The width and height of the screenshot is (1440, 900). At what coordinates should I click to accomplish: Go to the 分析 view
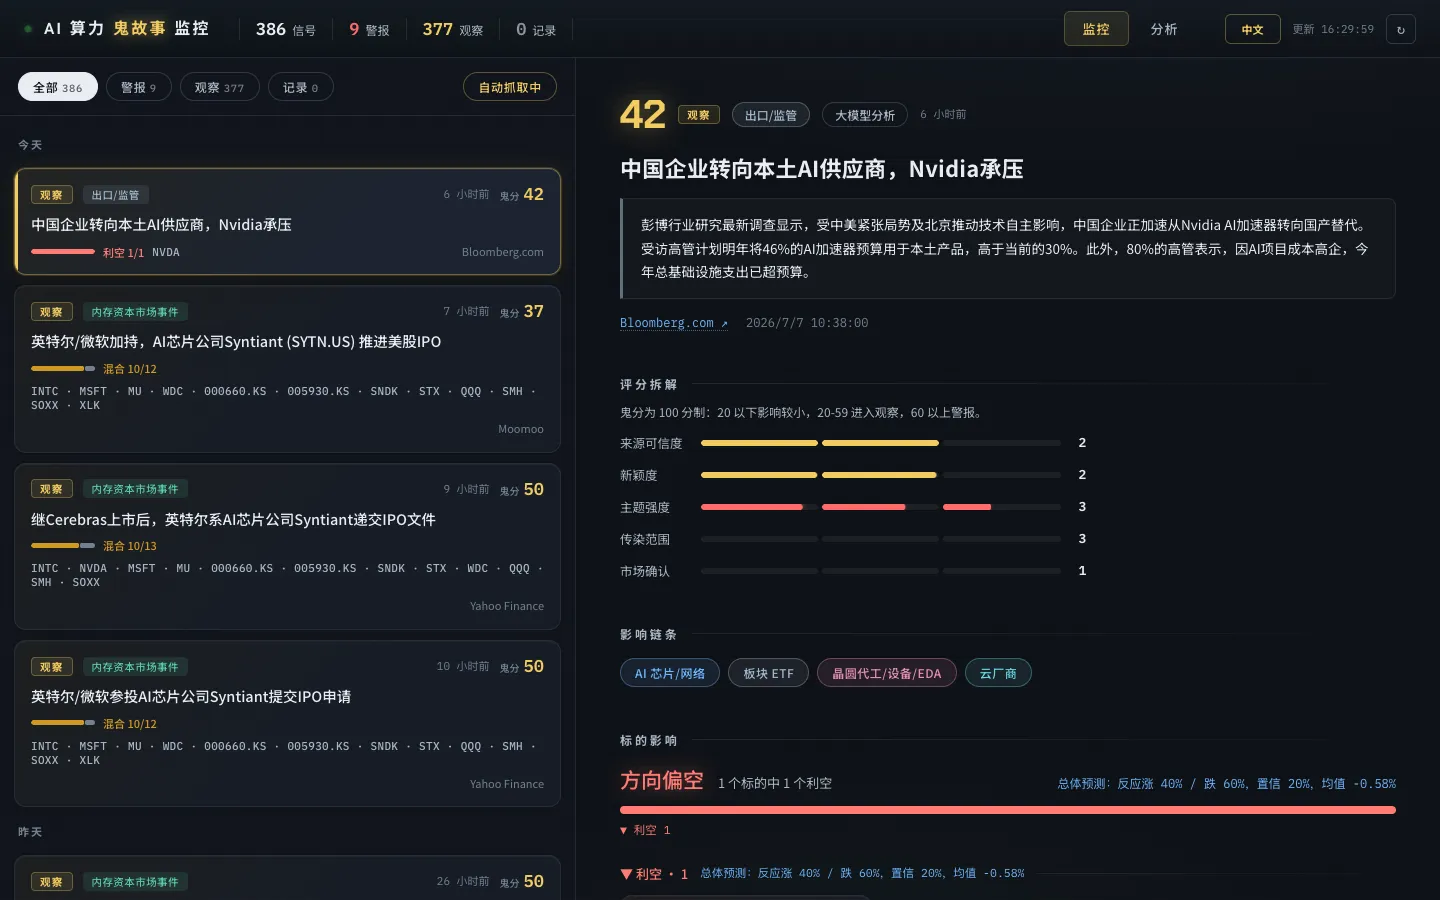point(1164,29)
